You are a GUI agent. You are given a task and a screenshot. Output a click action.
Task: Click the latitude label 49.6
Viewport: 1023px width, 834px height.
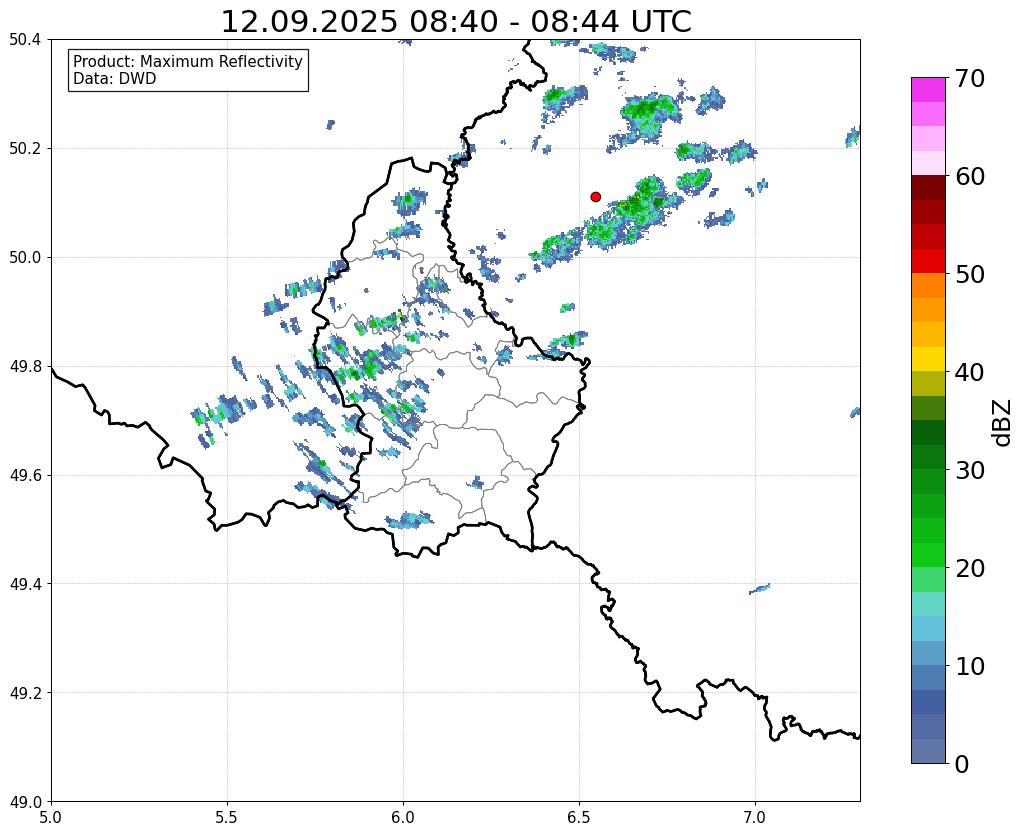click(25, 476)
